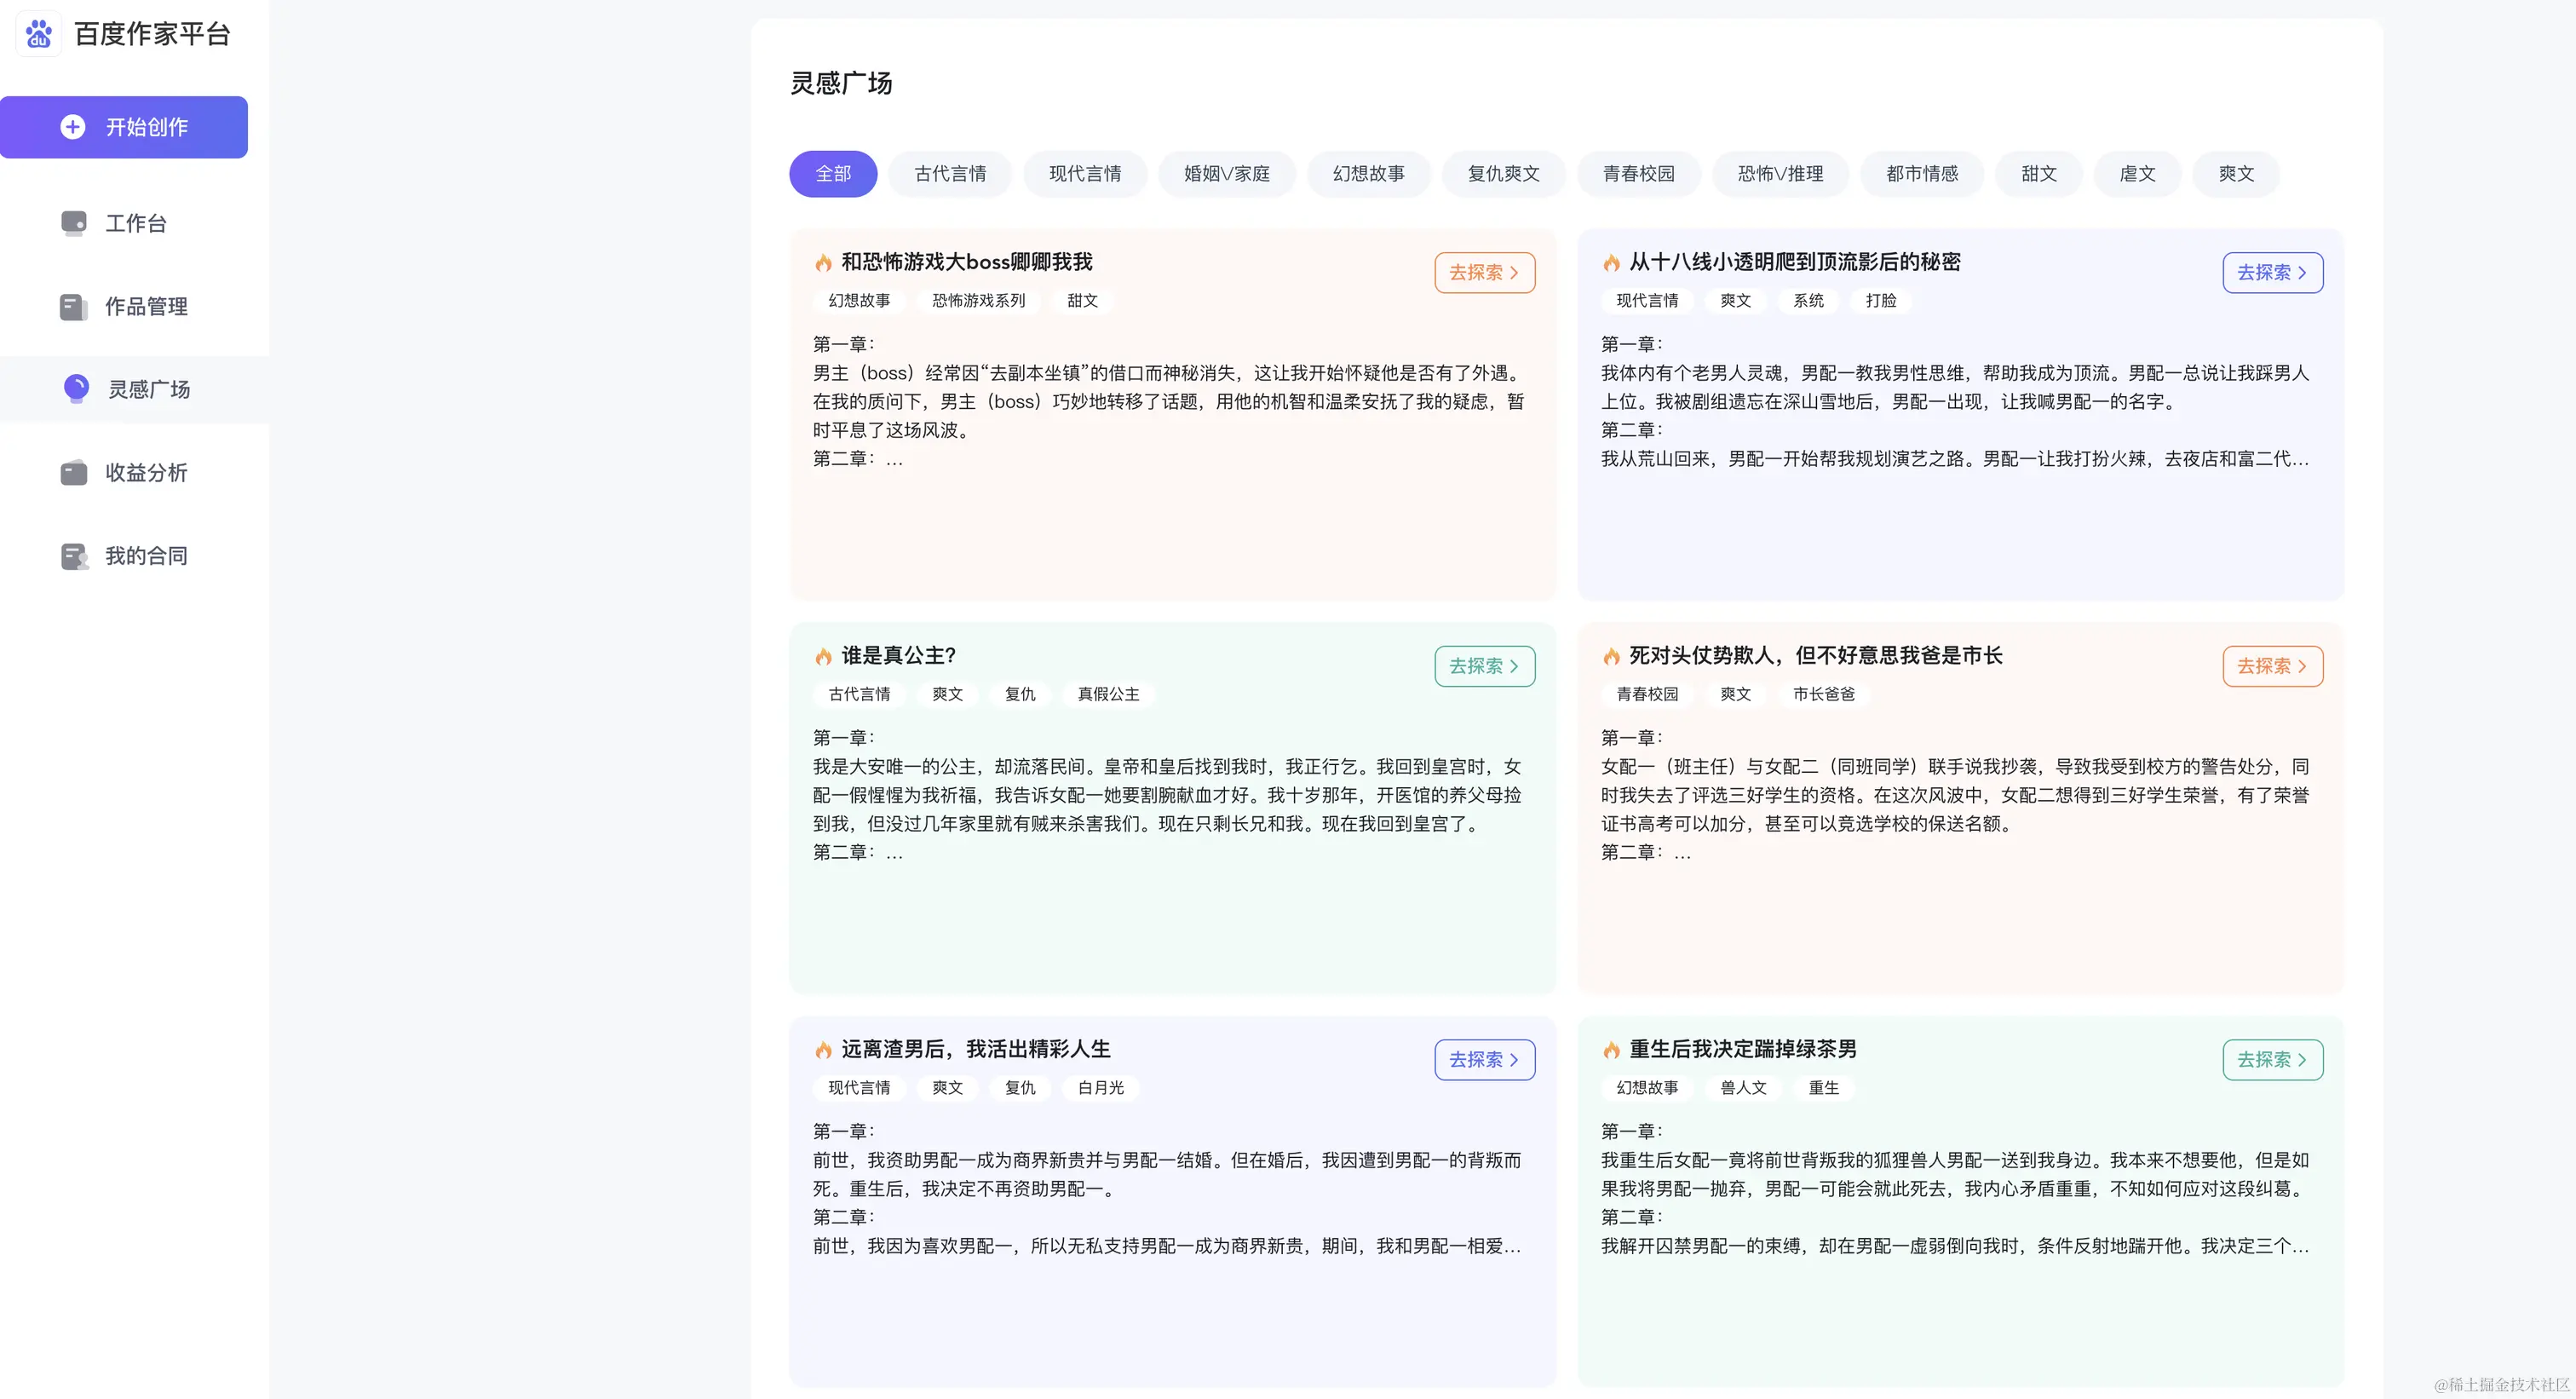Open 收益分析 wallet icon in sidebar
Viewport: 2576px width, 1399px height.
(74, 472)
